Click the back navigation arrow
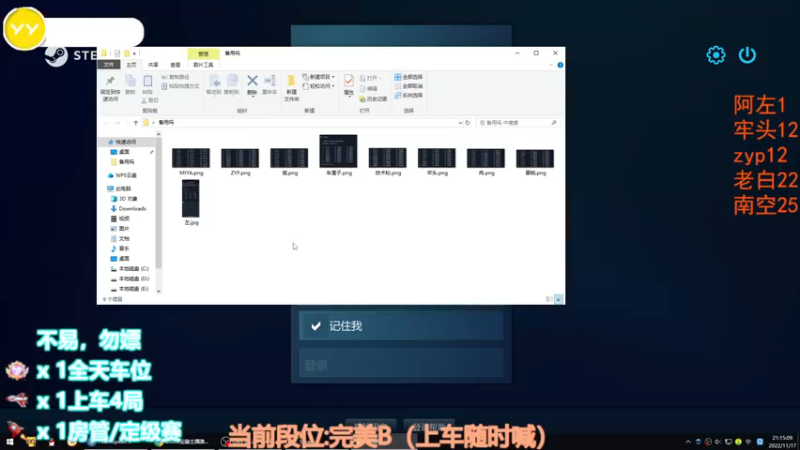 coord(106,122)
